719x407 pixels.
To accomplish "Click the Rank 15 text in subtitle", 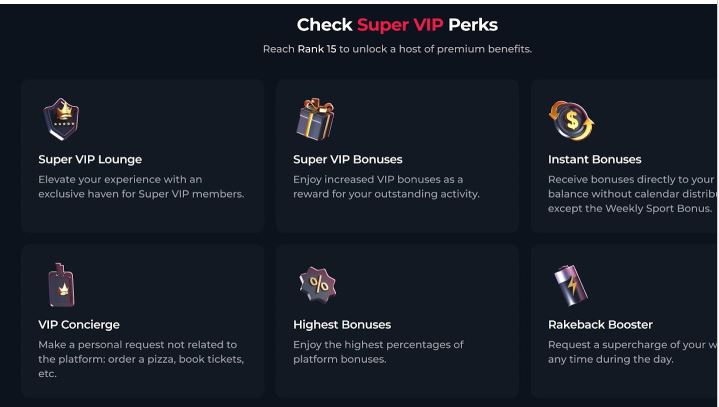I will click(317, 49).
